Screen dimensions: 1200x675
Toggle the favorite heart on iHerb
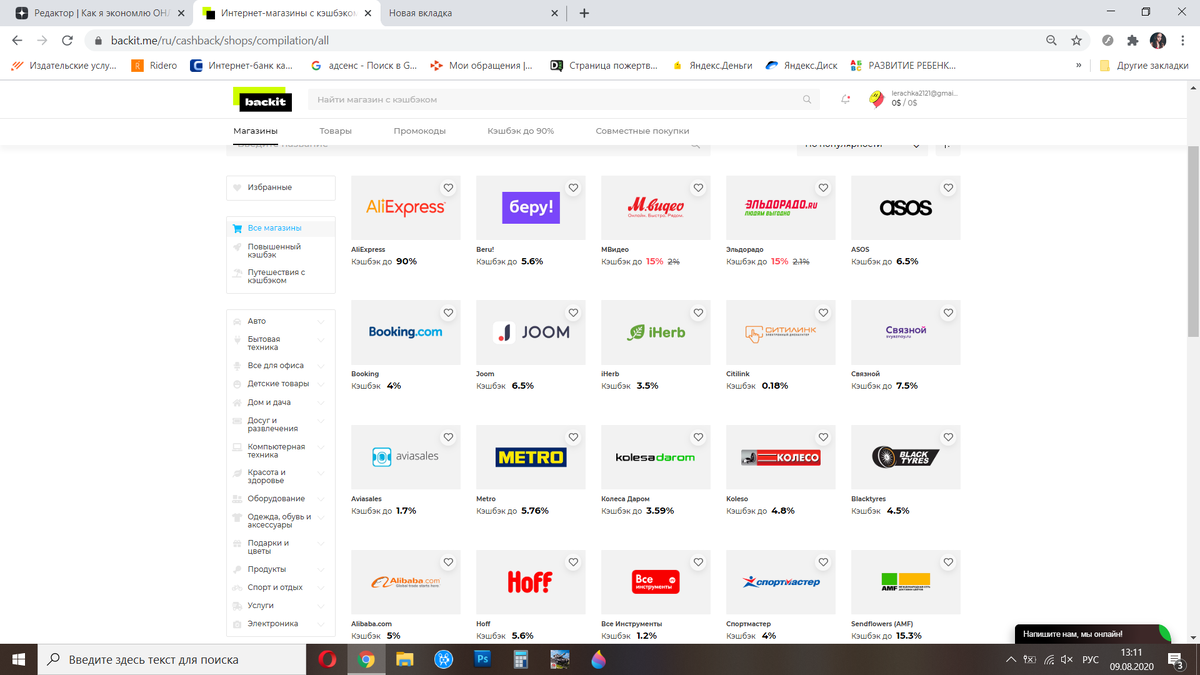[x=699, y=313]
